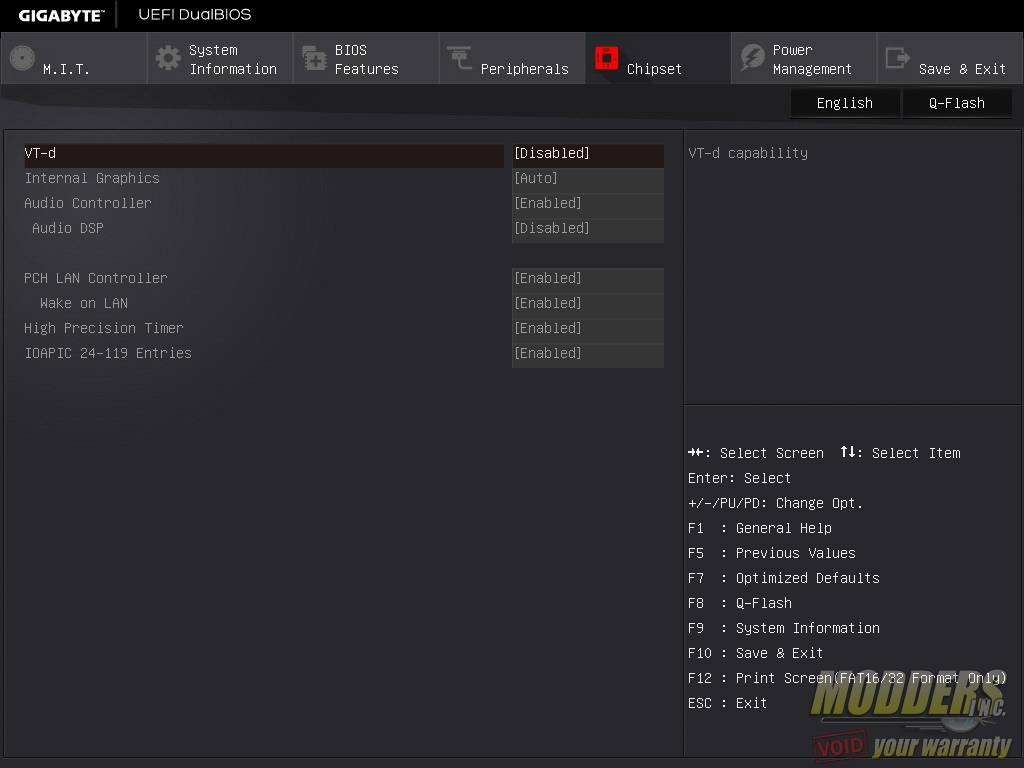Image resolution: width=1024 pixels, height=768 pixels.
Task: Click the 'Enter: Select' hint
Action: (x=739, y=478)
